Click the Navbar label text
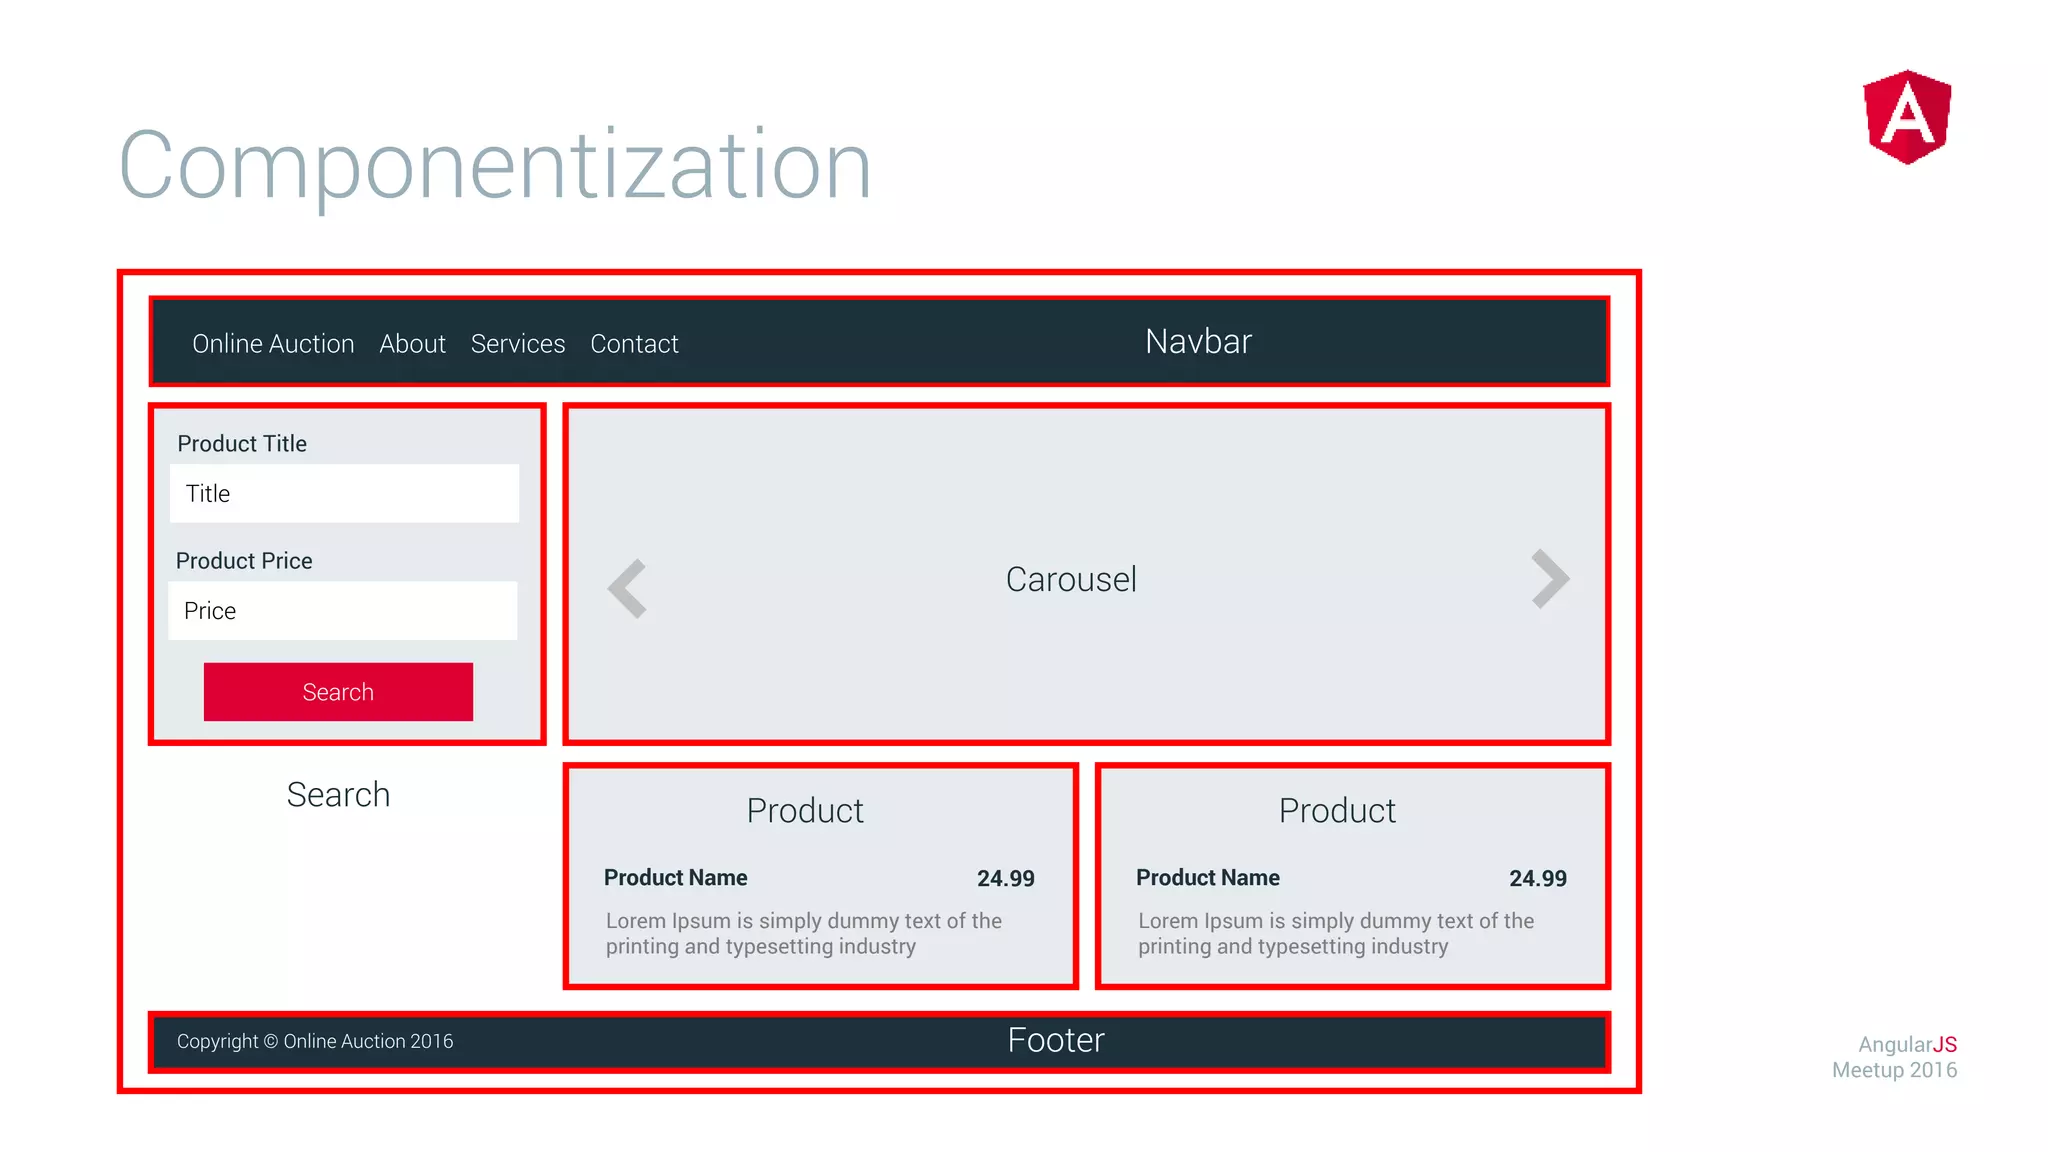Screen dimensions: 2048x1152 (1198, 341)
